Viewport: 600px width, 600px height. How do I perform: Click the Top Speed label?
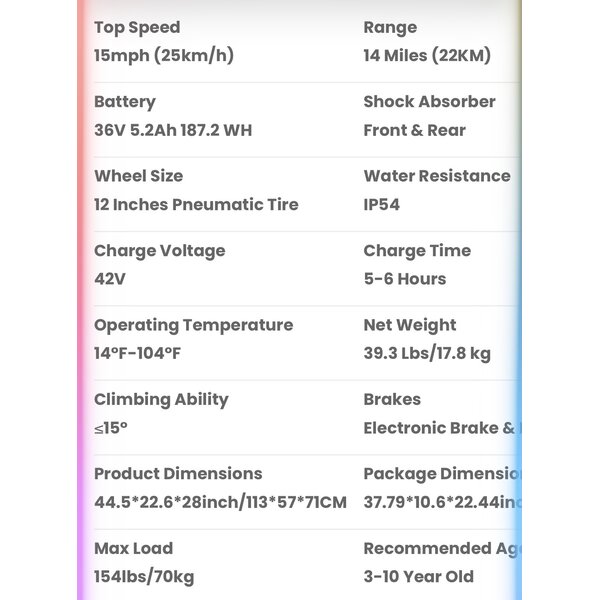click(x=137, y=27)
